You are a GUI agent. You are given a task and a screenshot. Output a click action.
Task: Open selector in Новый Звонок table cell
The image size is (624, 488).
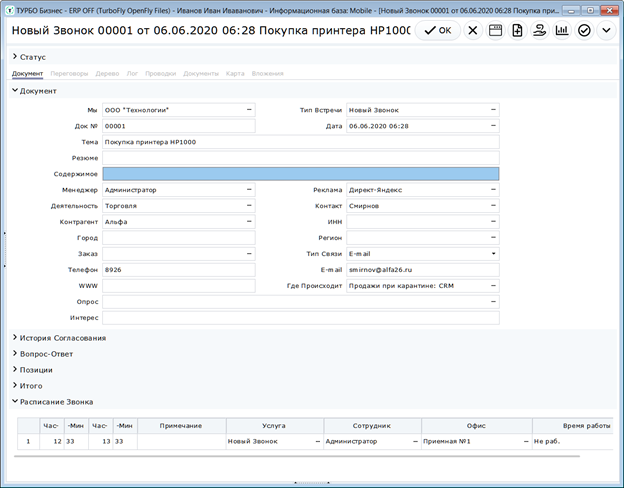pos(318,441)
